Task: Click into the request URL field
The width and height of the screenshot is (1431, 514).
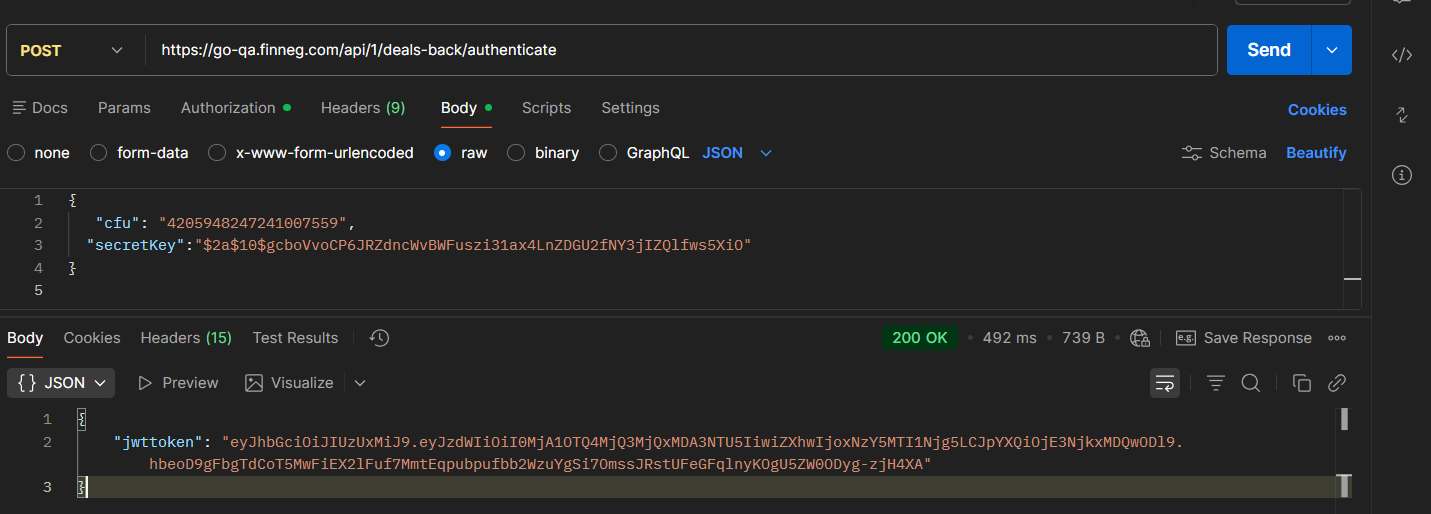Action: click(x=680, y=50)
